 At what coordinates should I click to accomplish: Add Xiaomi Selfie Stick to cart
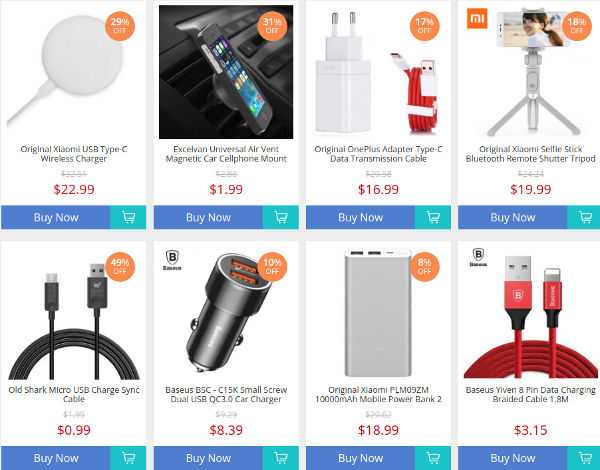(584, 217)
